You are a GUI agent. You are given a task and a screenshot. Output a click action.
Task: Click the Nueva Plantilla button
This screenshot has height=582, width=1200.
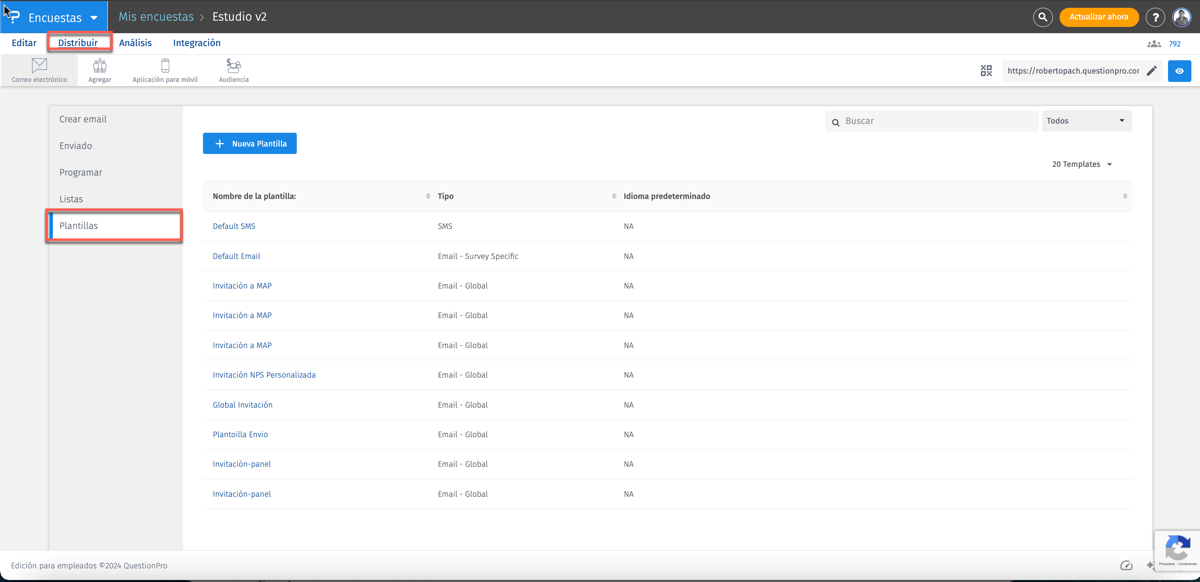250,144
